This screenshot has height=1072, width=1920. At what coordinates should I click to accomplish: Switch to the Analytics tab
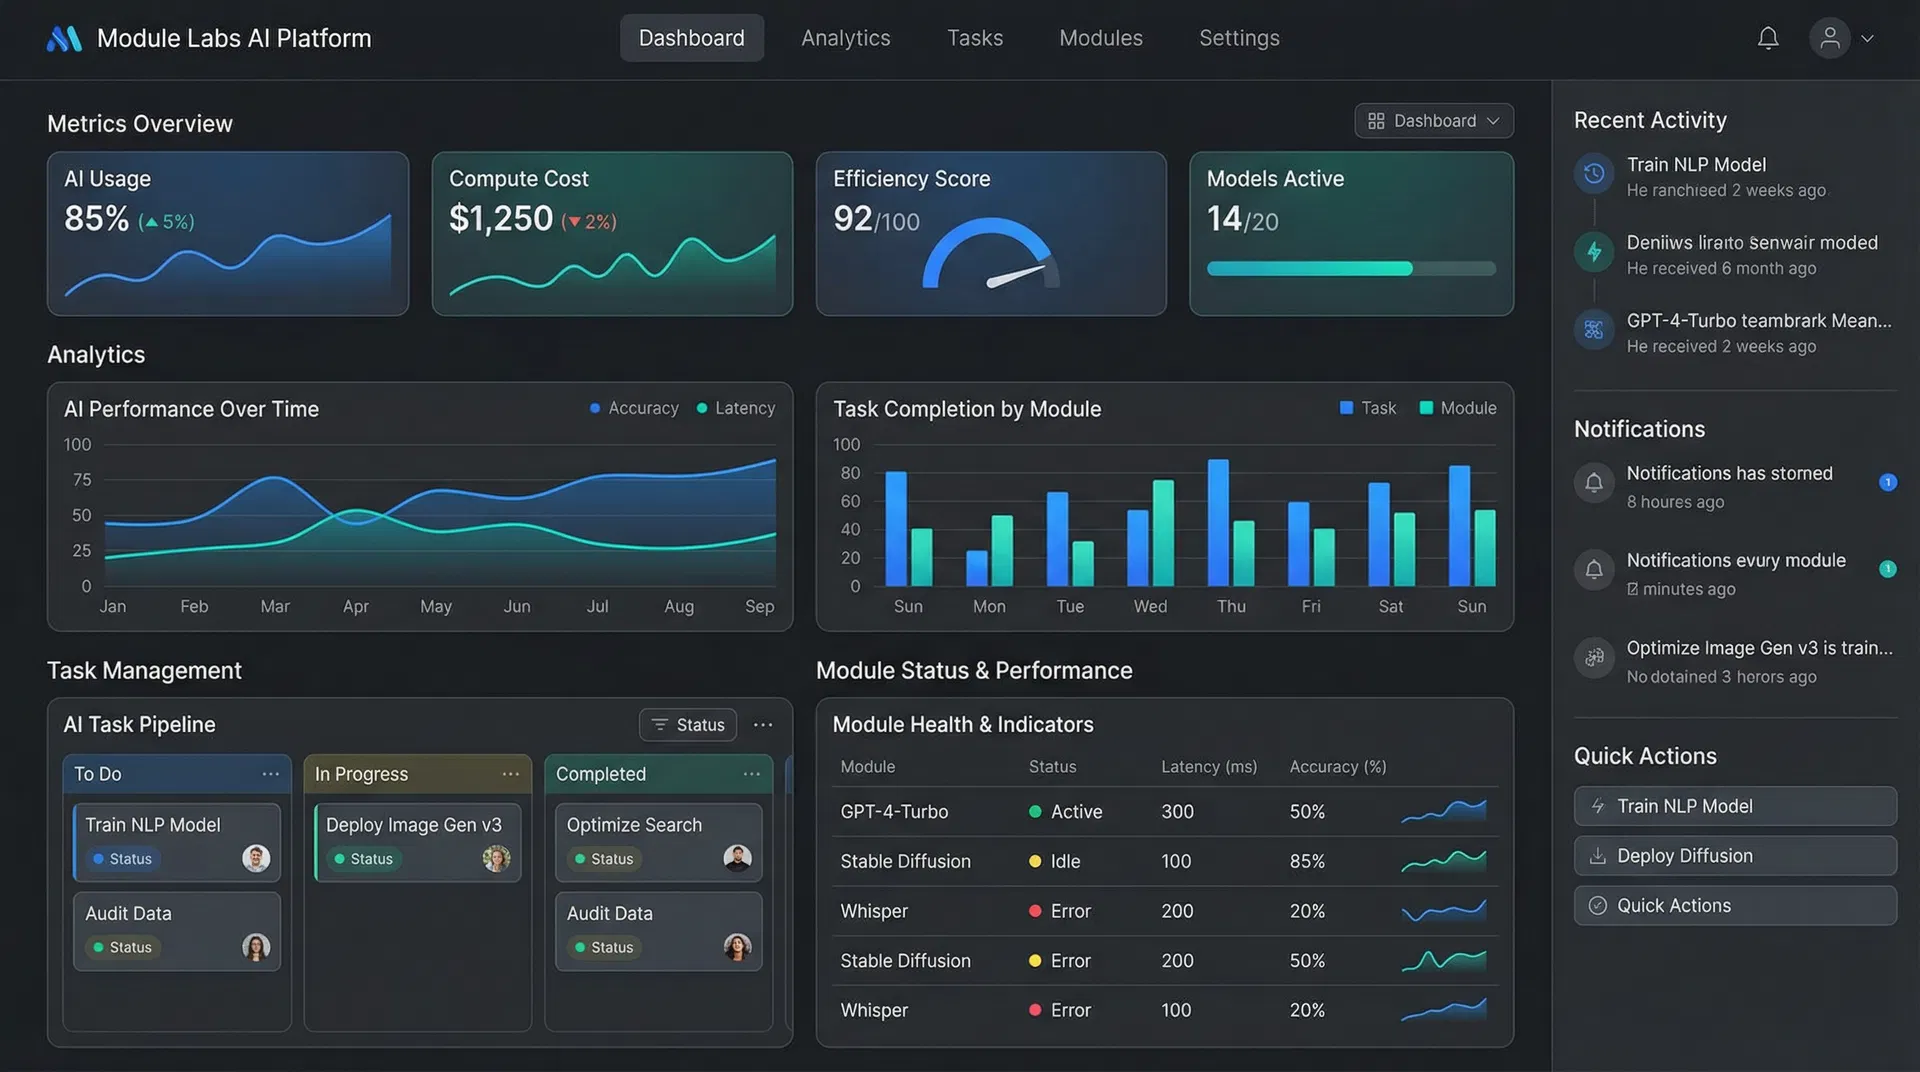[x=845, y=37]
